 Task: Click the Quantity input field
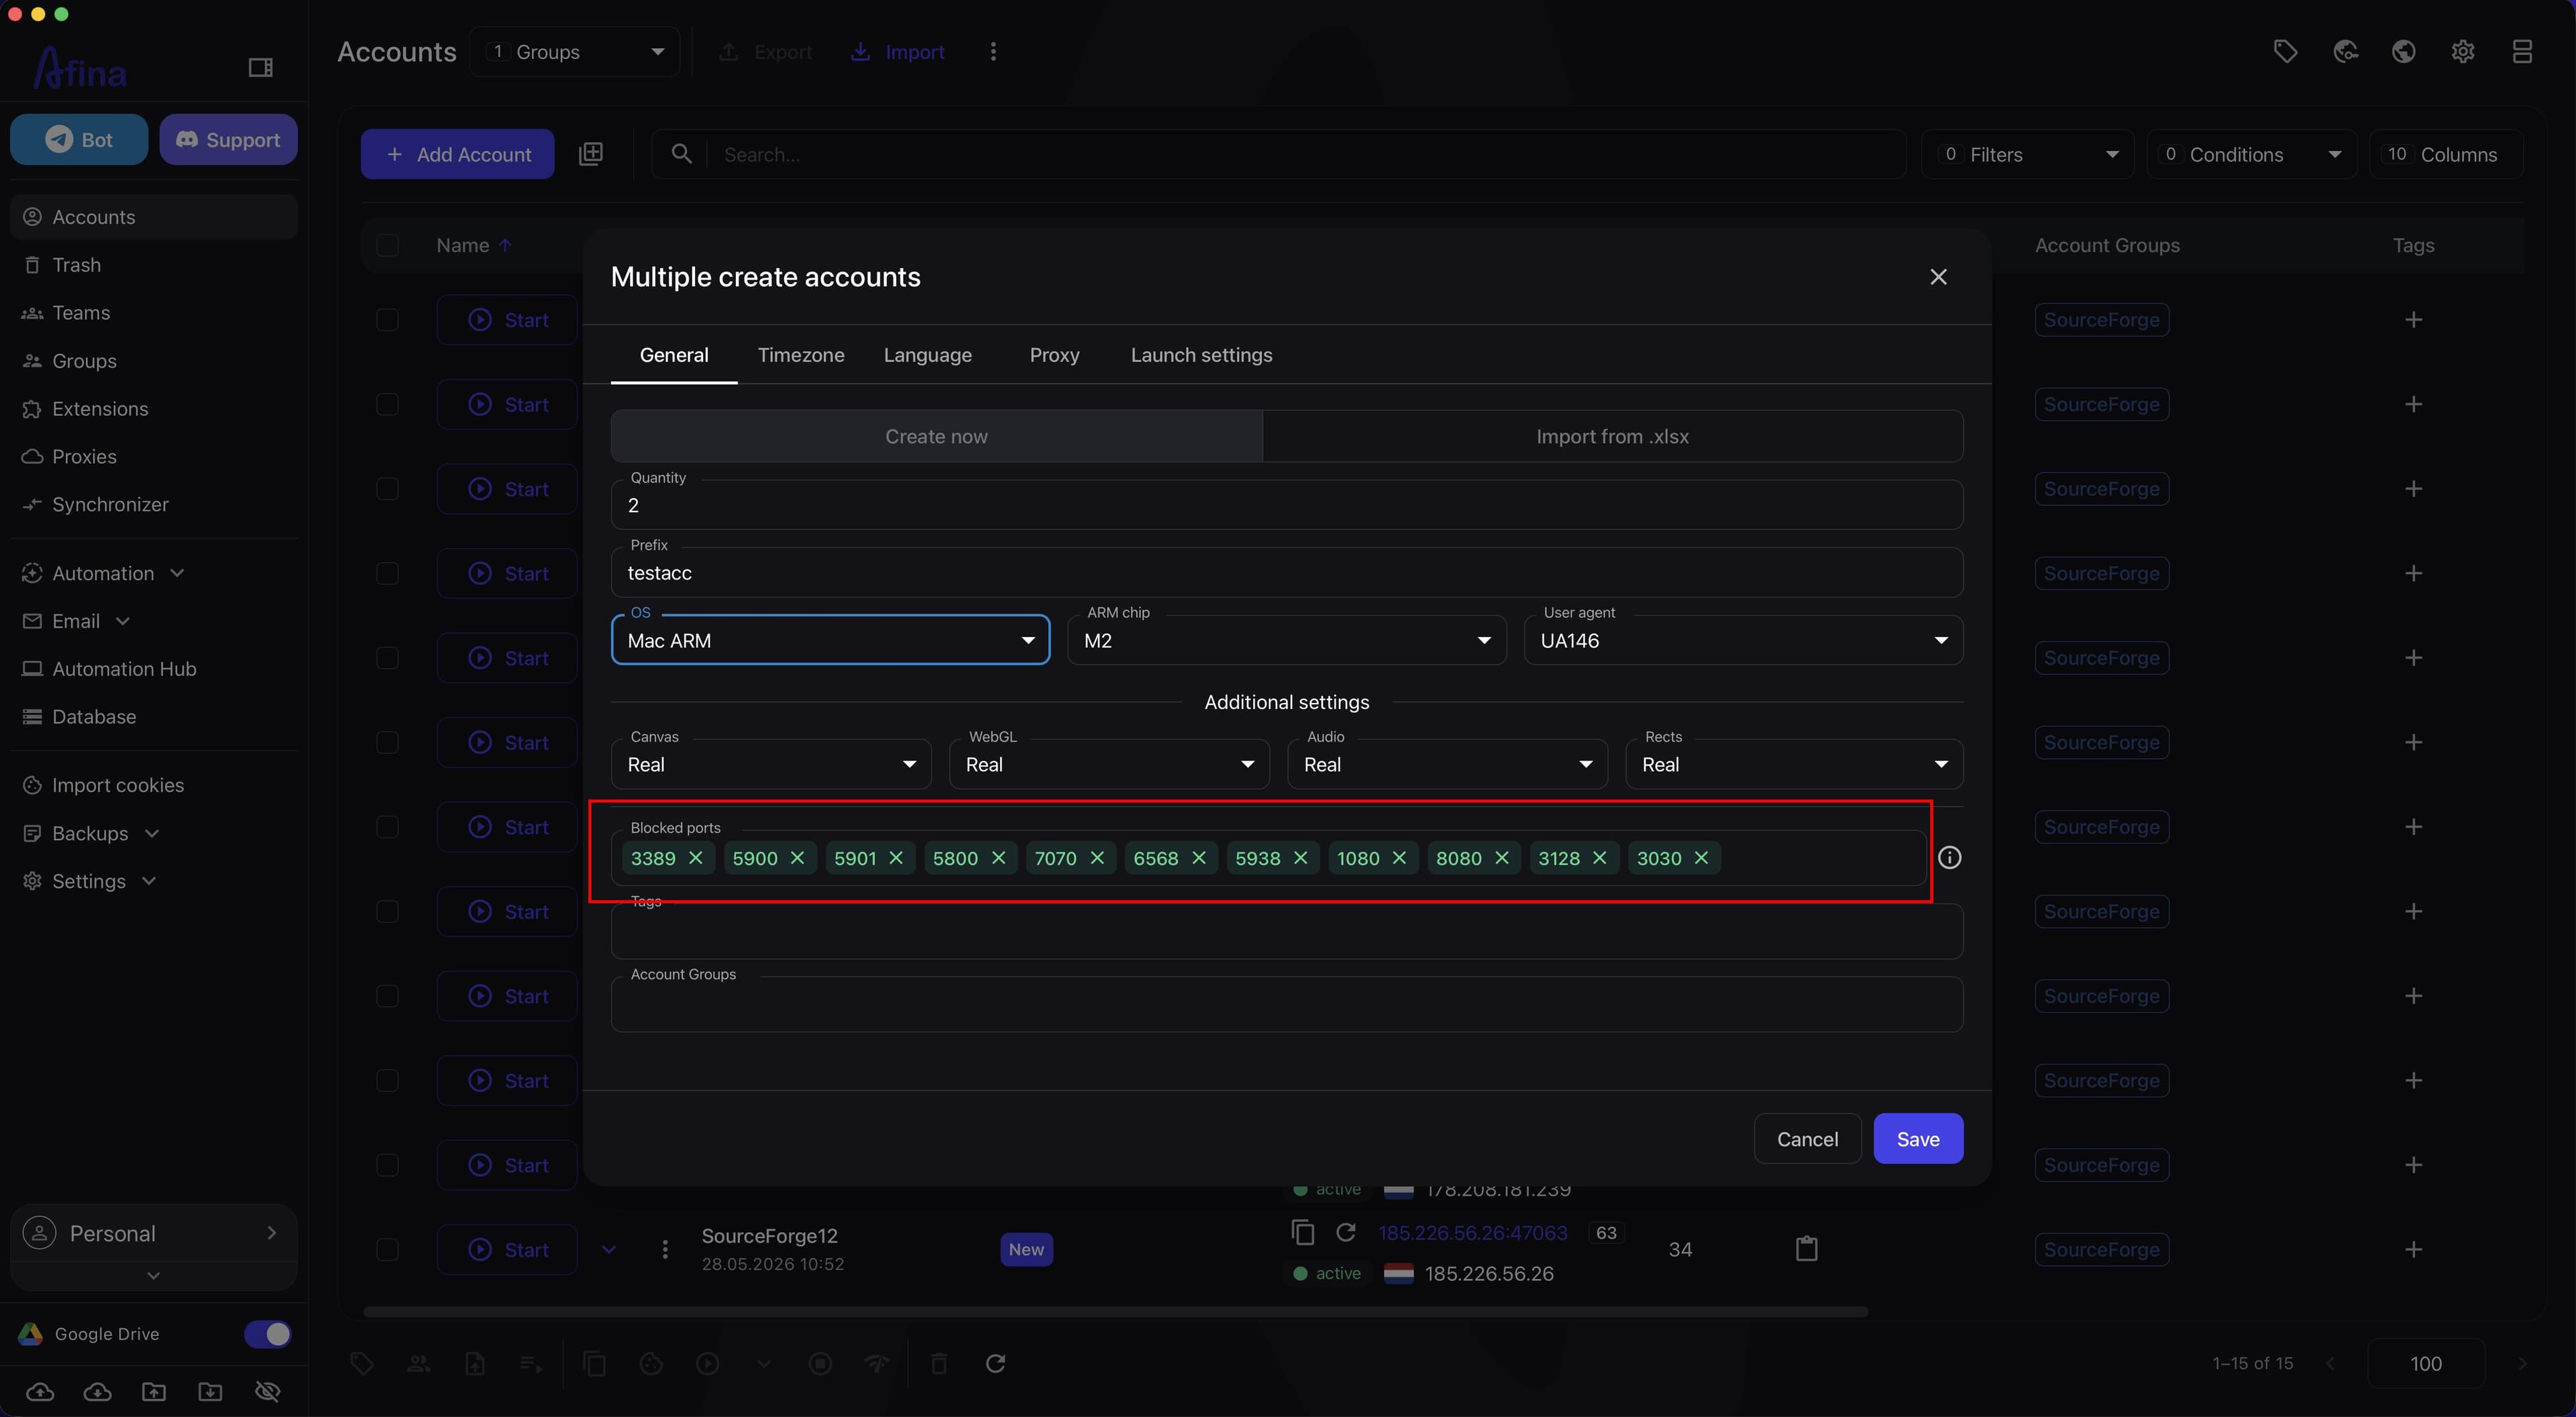(1286, 505)
